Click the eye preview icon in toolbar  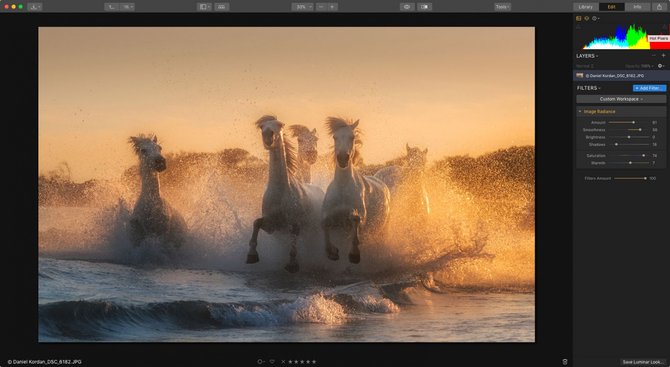[406, 7]
